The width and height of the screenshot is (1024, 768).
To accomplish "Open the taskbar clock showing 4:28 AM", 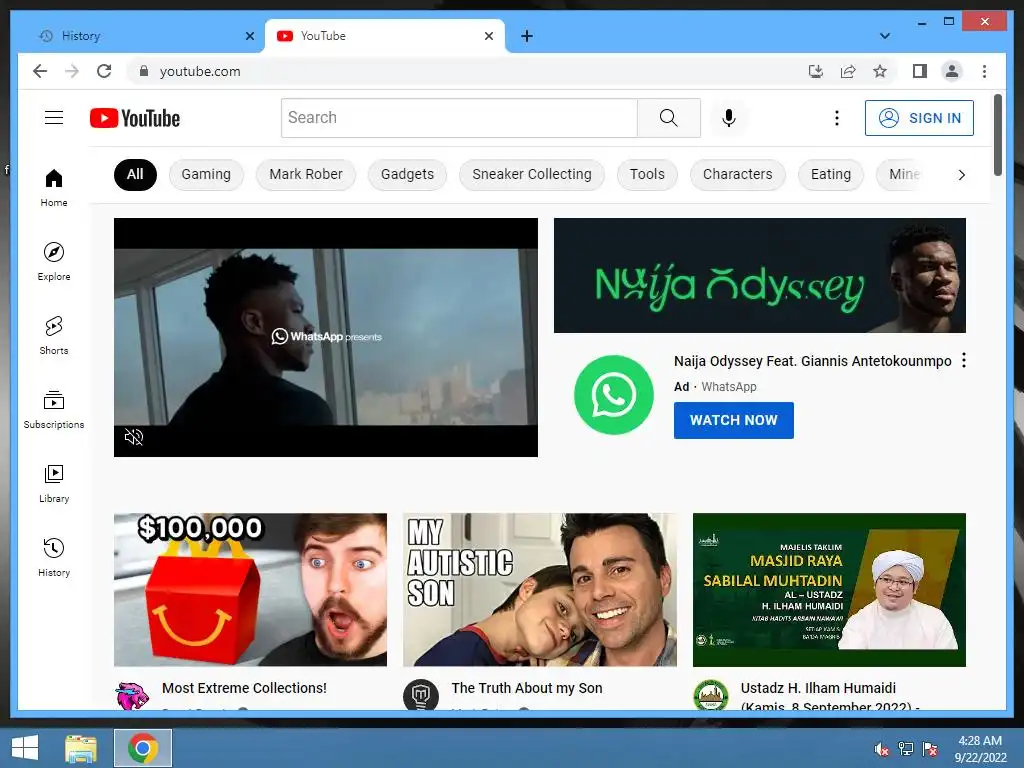I will click(980, 749).
